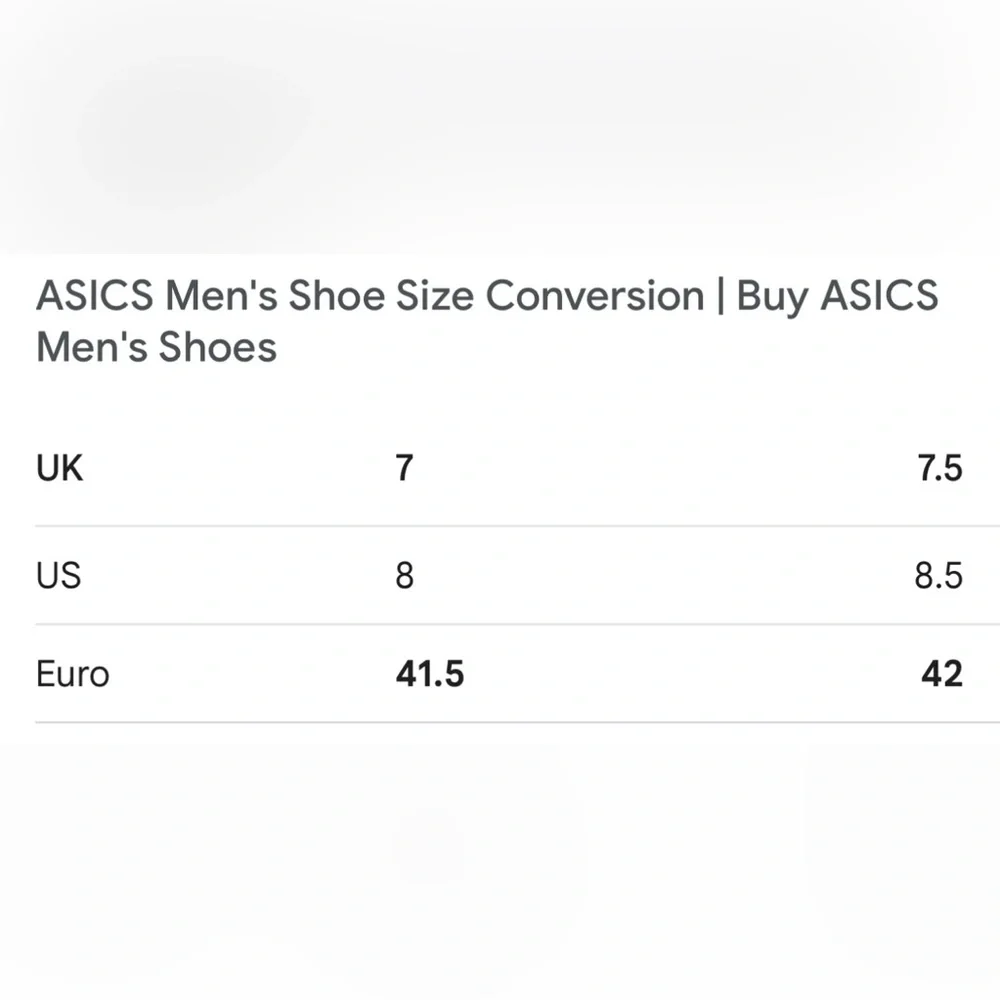Click Euro size 41.5 cell
Viewport: 1000px width, 1000px height.
click(430, 674)
